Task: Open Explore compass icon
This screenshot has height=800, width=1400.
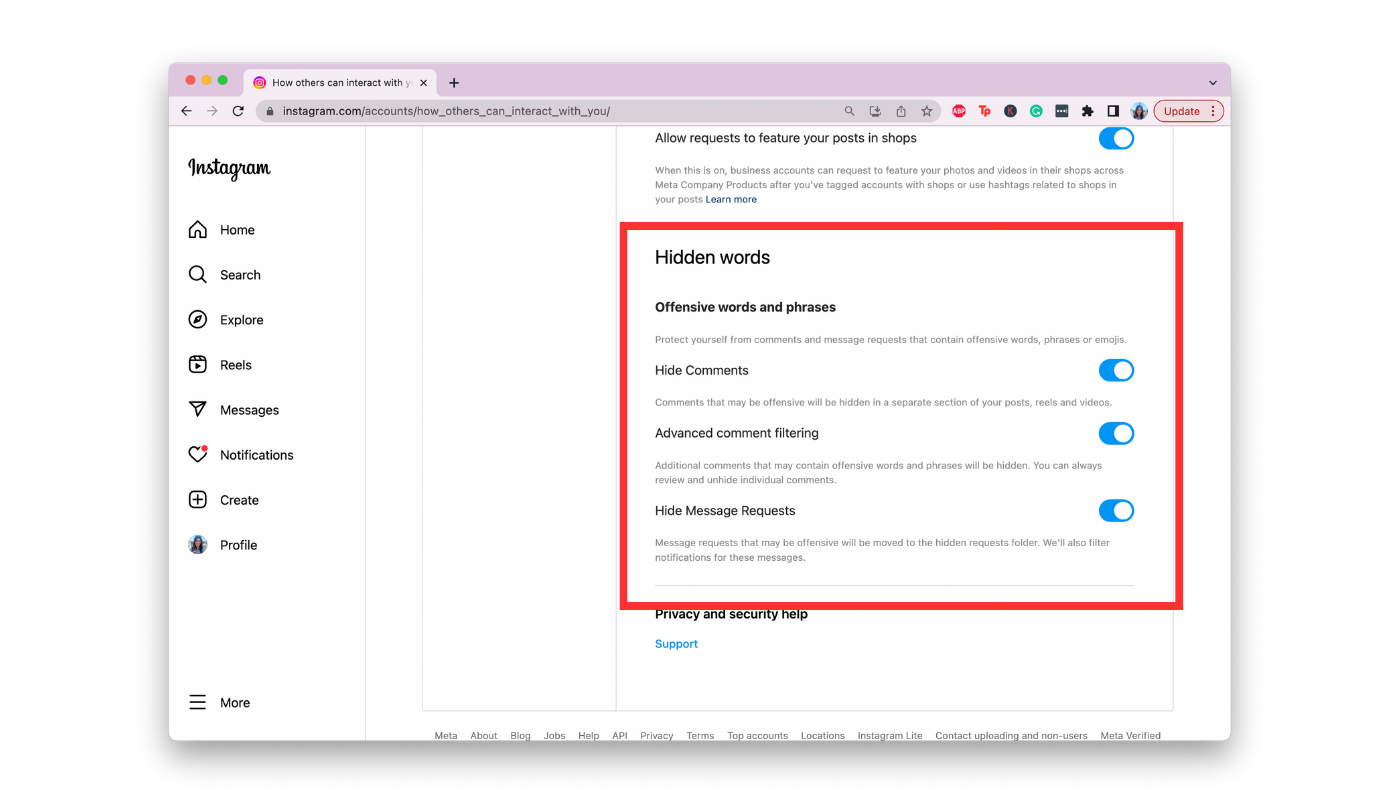Action: [198, 320]
